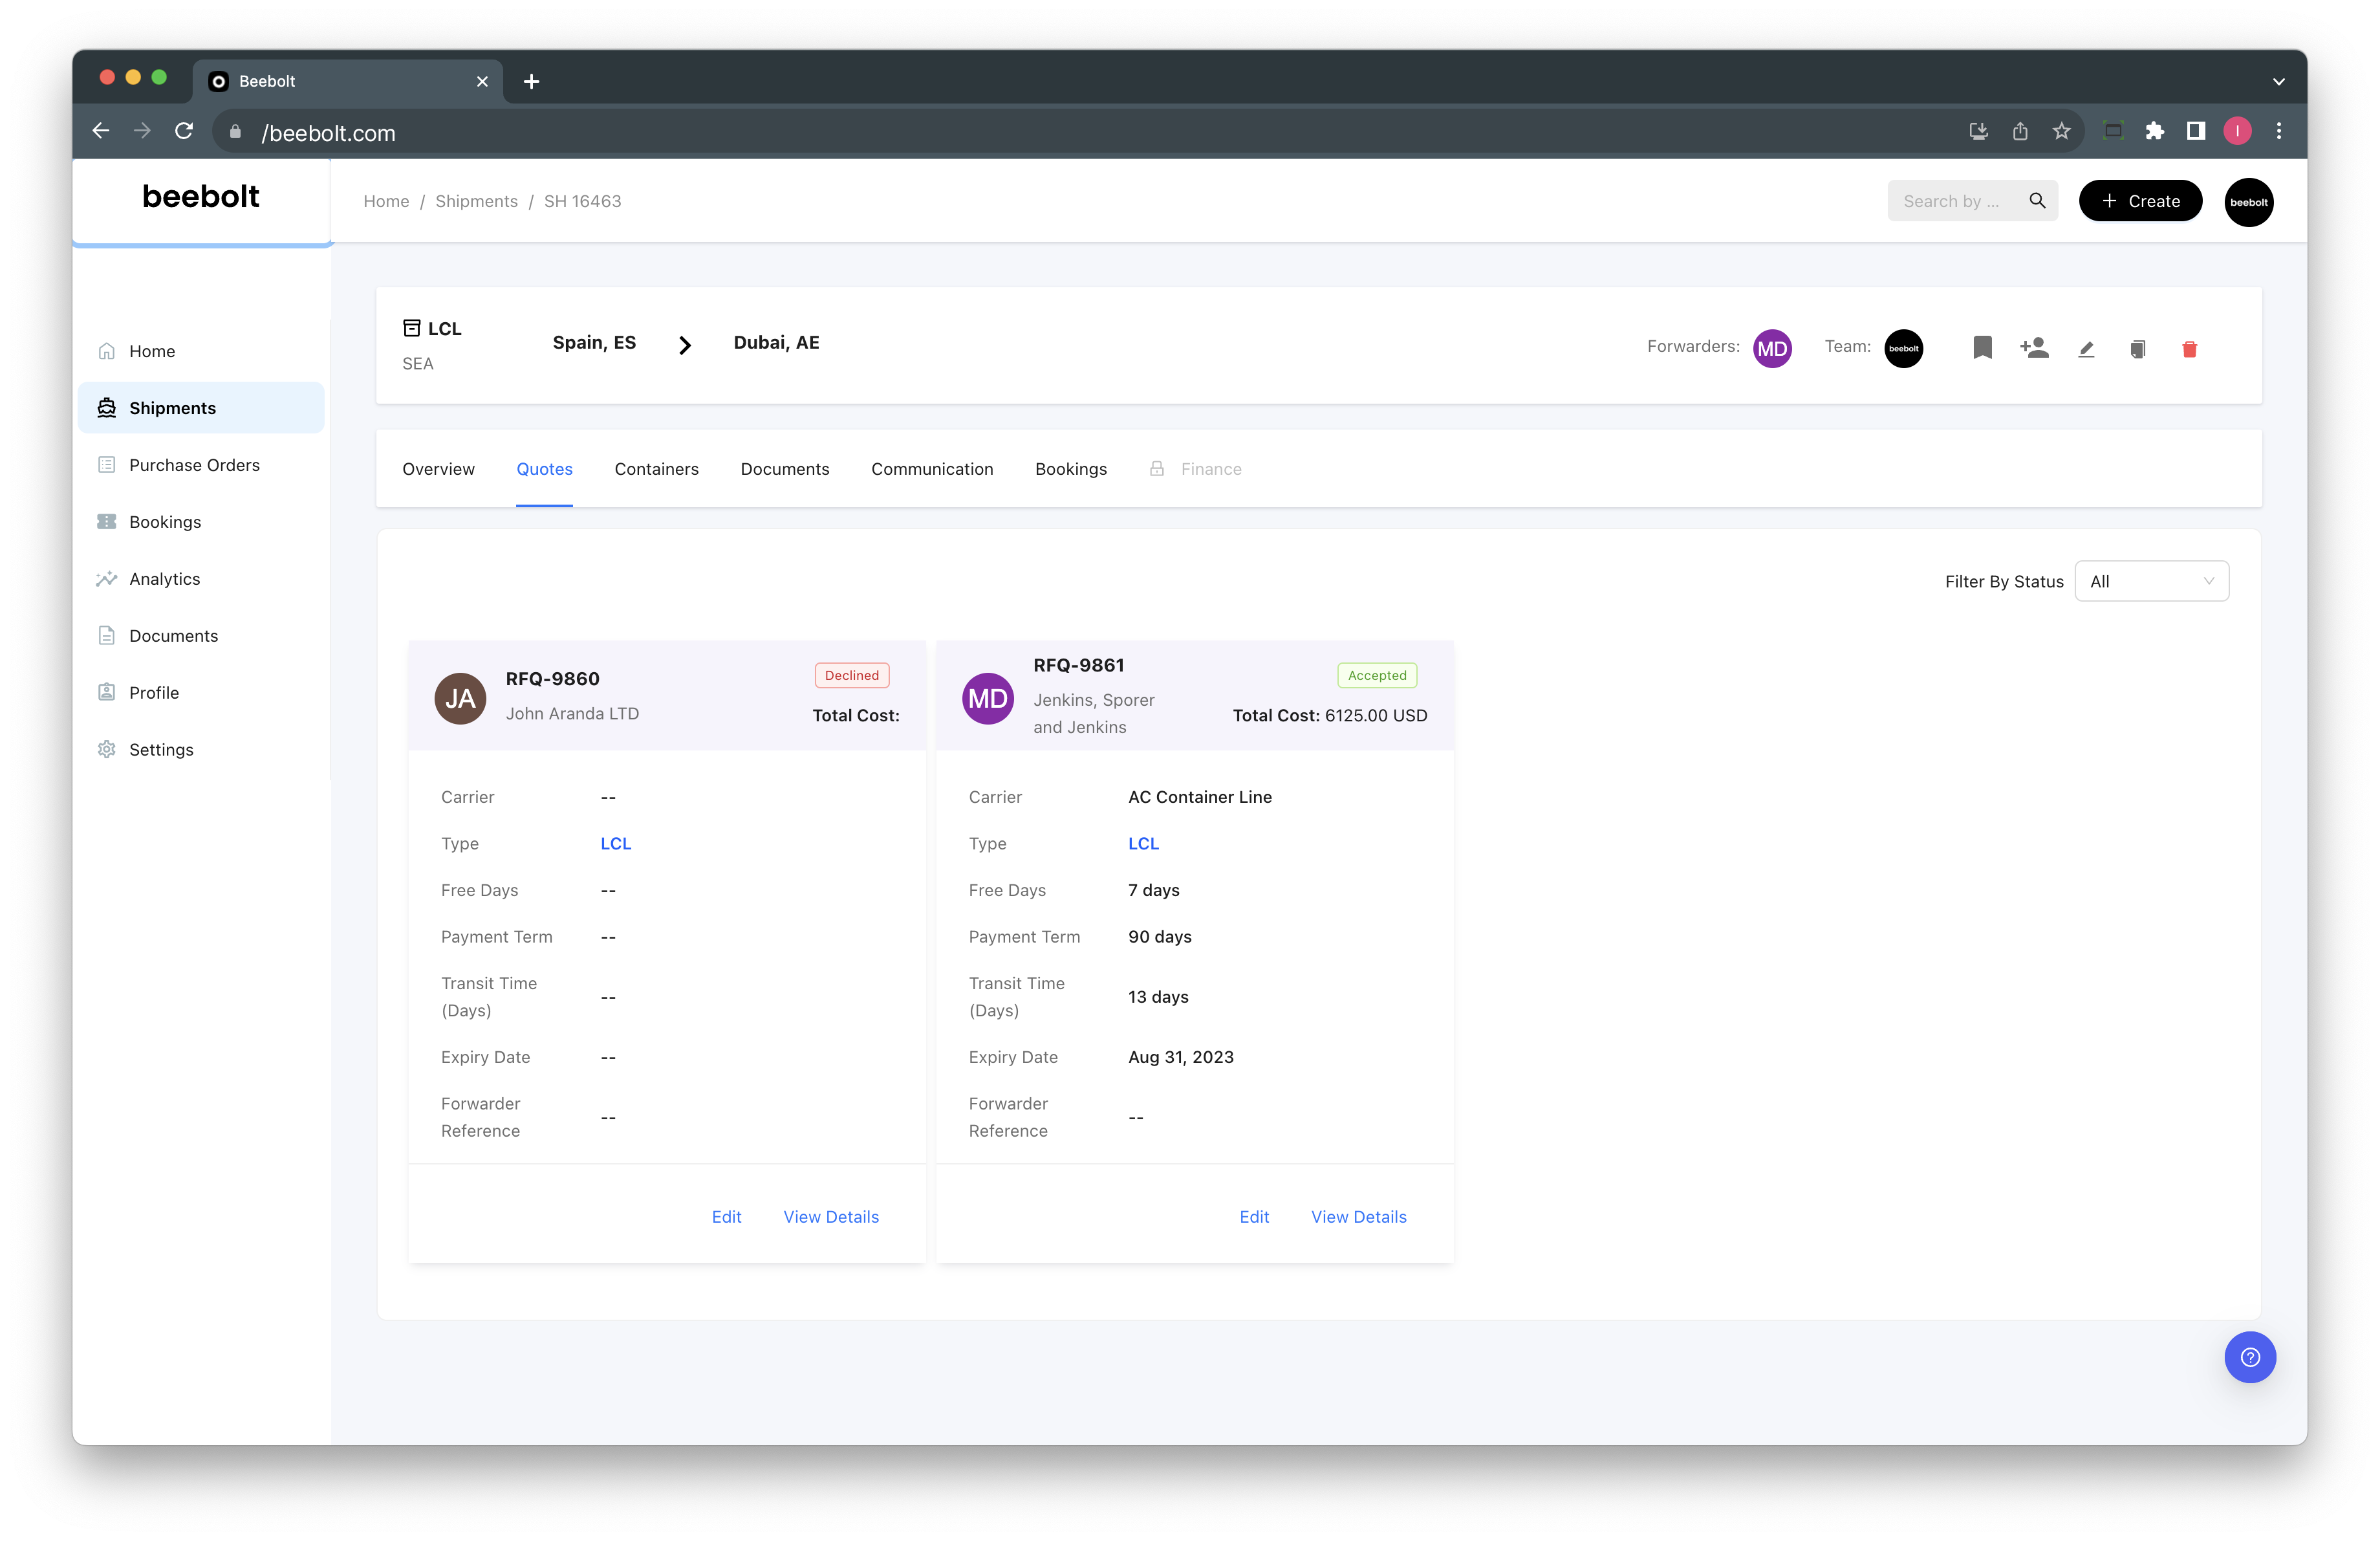Click the search magnifier icon
Screen dimensions: 2380x1541
2037,201
